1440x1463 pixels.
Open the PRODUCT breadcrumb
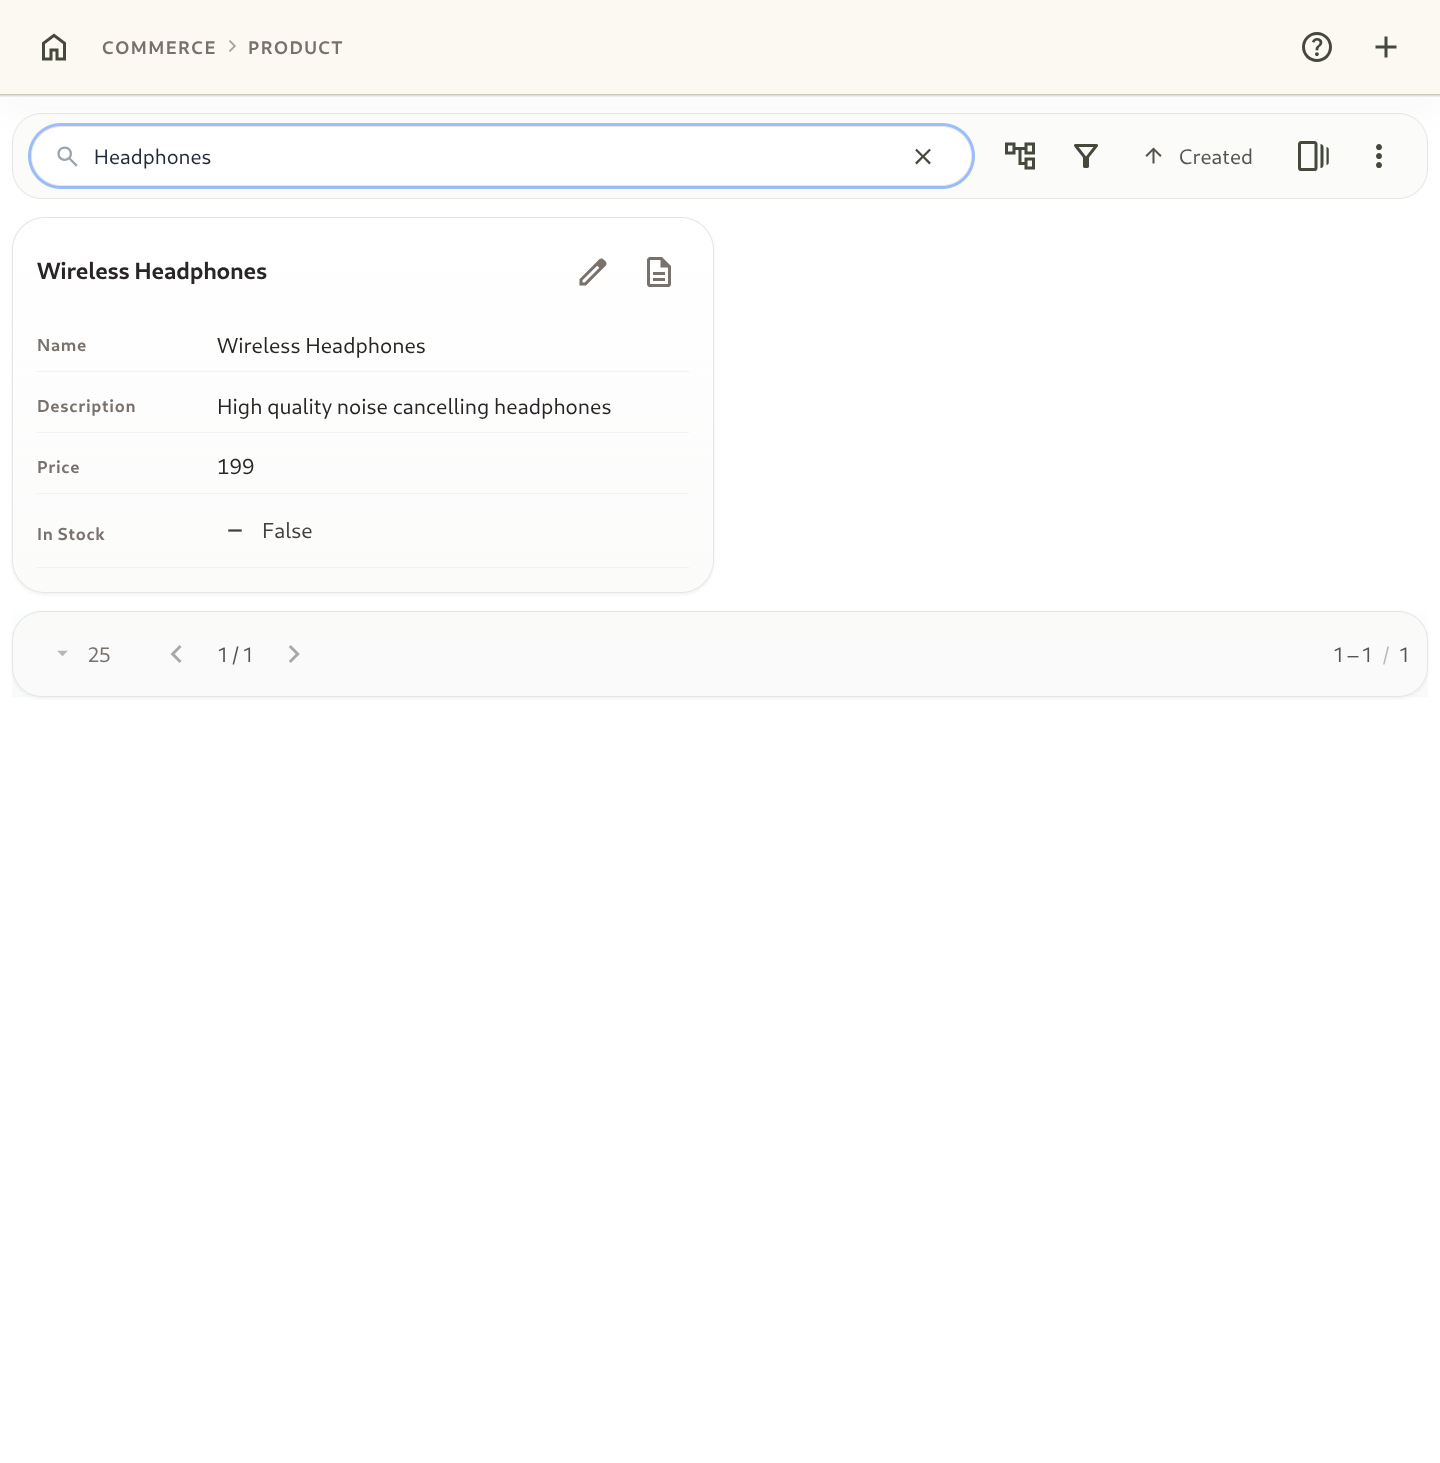[295, 48]
